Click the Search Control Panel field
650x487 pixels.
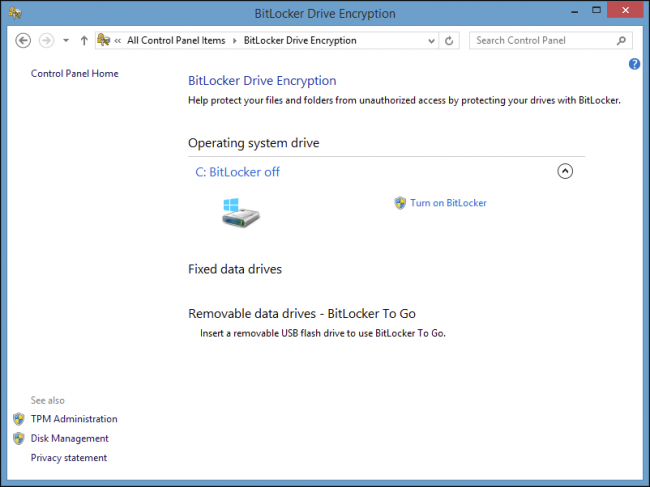click(x=543, y=41)
